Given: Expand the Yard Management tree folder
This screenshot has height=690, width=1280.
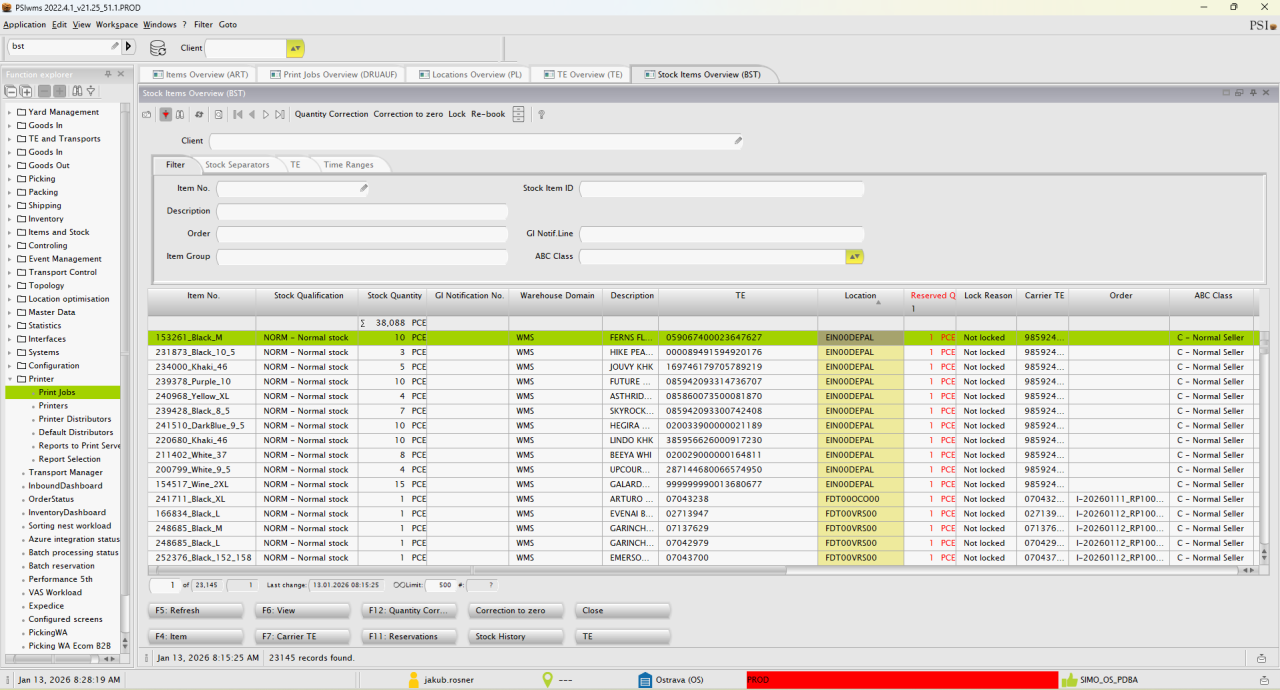Looking at the screenshot, I should pos(10,112).
